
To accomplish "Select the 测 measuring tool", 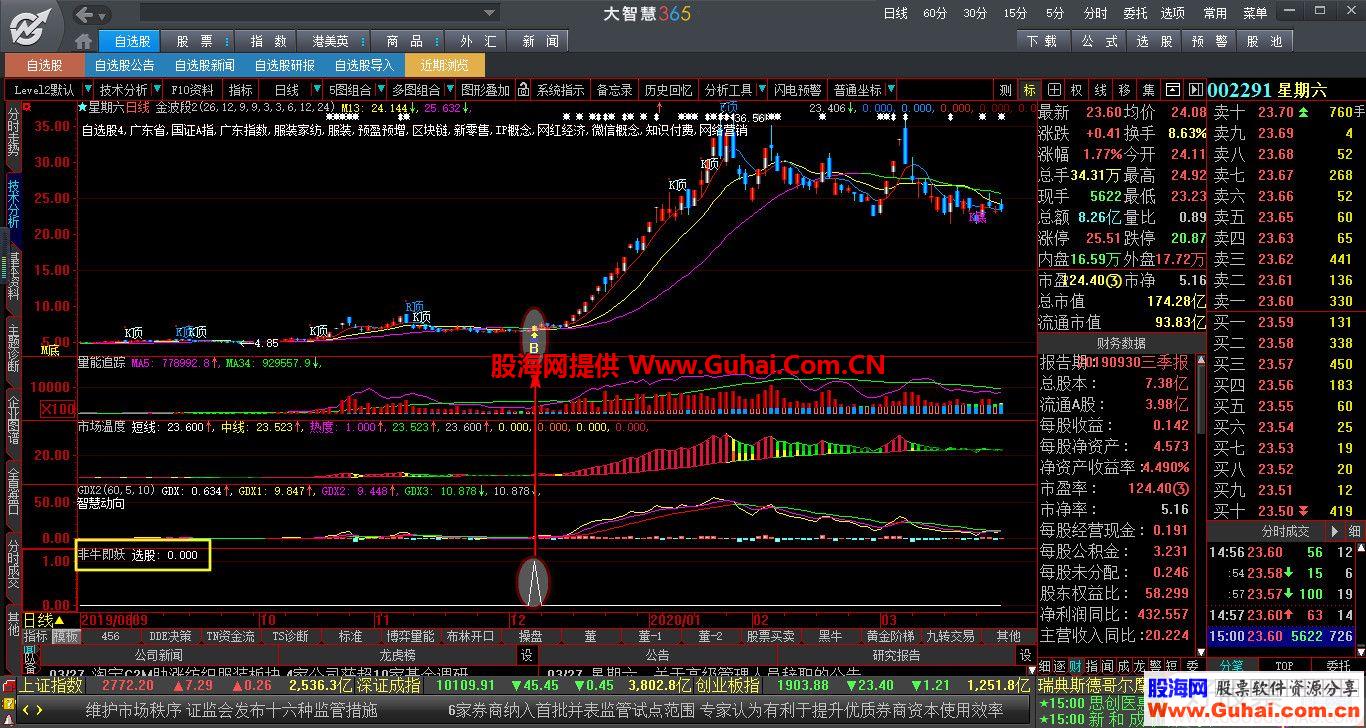I will (1005, 89).
